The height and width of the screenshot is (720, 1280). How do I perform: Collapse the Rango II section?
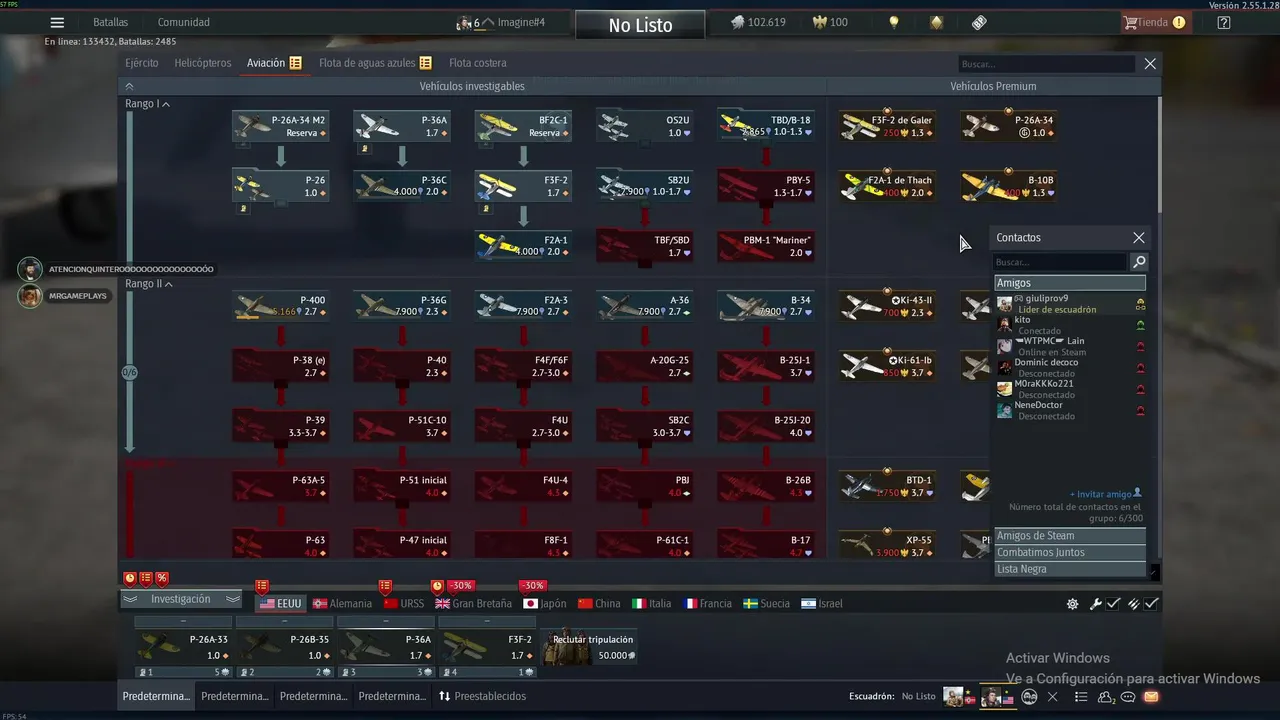click(150, 284)
